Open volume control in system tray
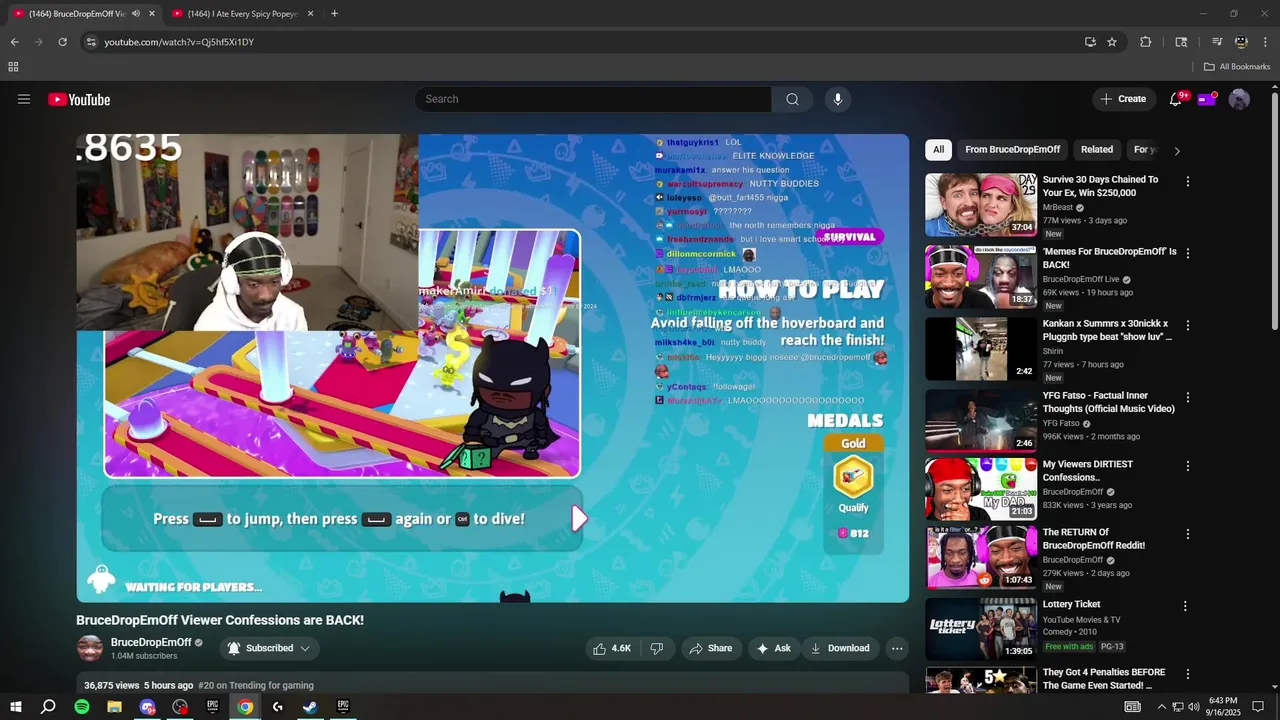Viewport: 1280px width, 720px height. [x=1193, y=707]
